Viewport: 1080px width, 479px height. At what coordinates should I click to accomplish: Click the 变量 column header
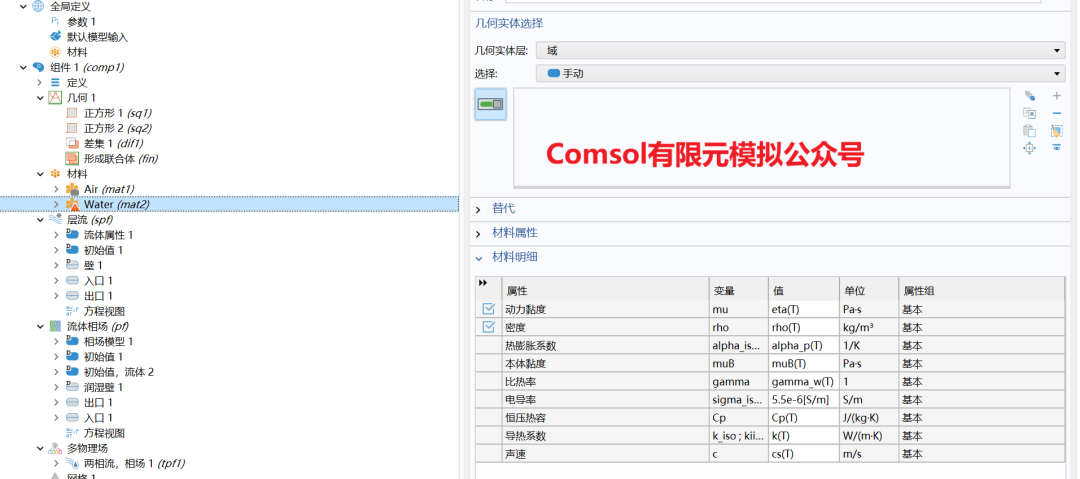(x=739, y=291)
